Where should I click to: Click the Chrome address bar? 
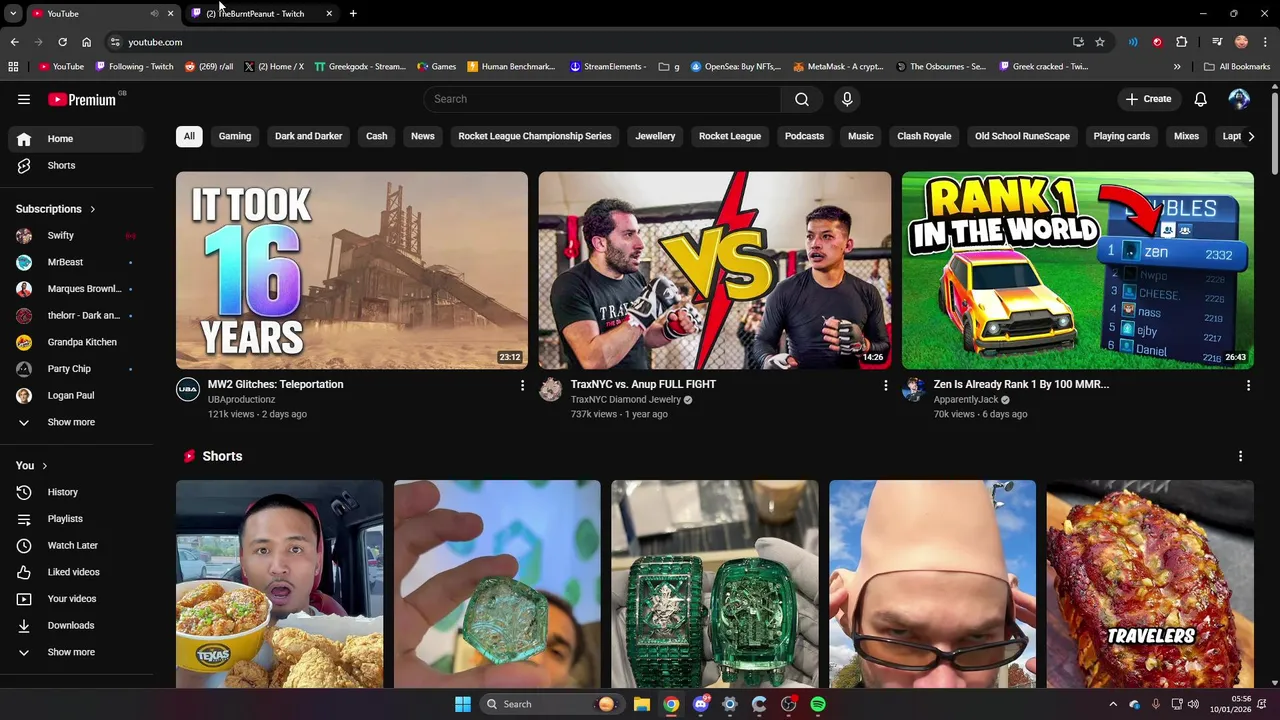click(x=590, y=42)
